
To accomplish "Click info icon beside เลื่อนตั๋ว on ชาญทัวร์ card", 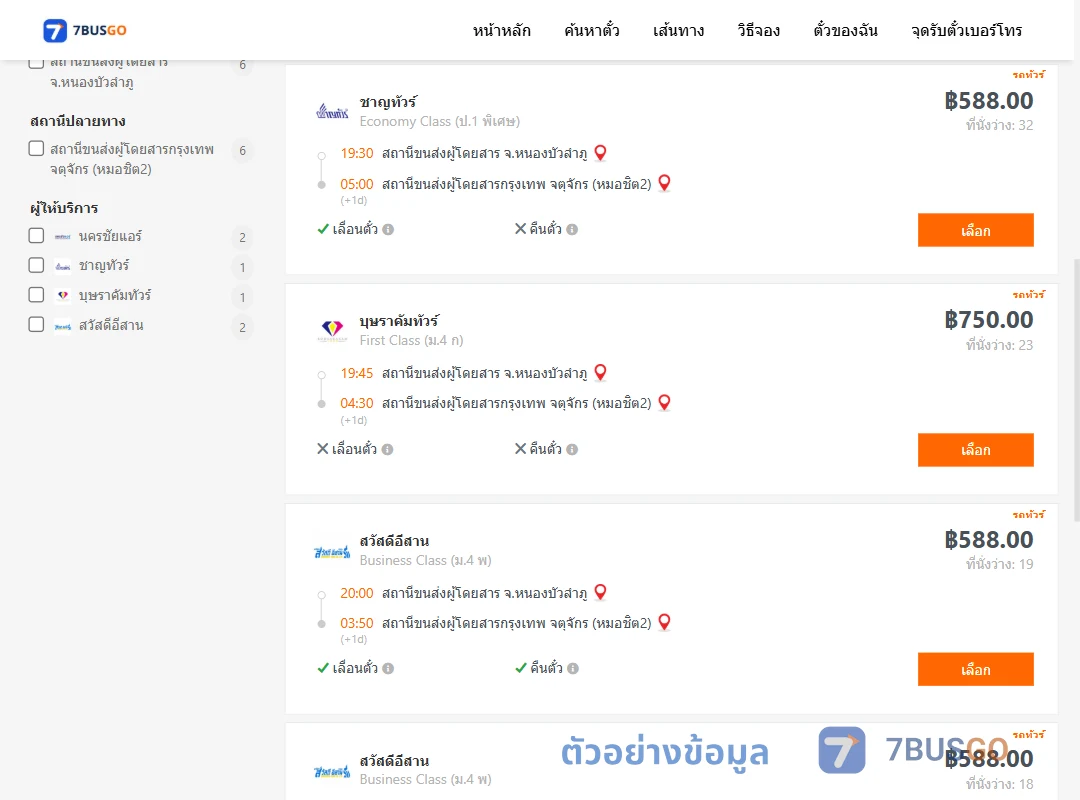I will click(x=388, y=229).
